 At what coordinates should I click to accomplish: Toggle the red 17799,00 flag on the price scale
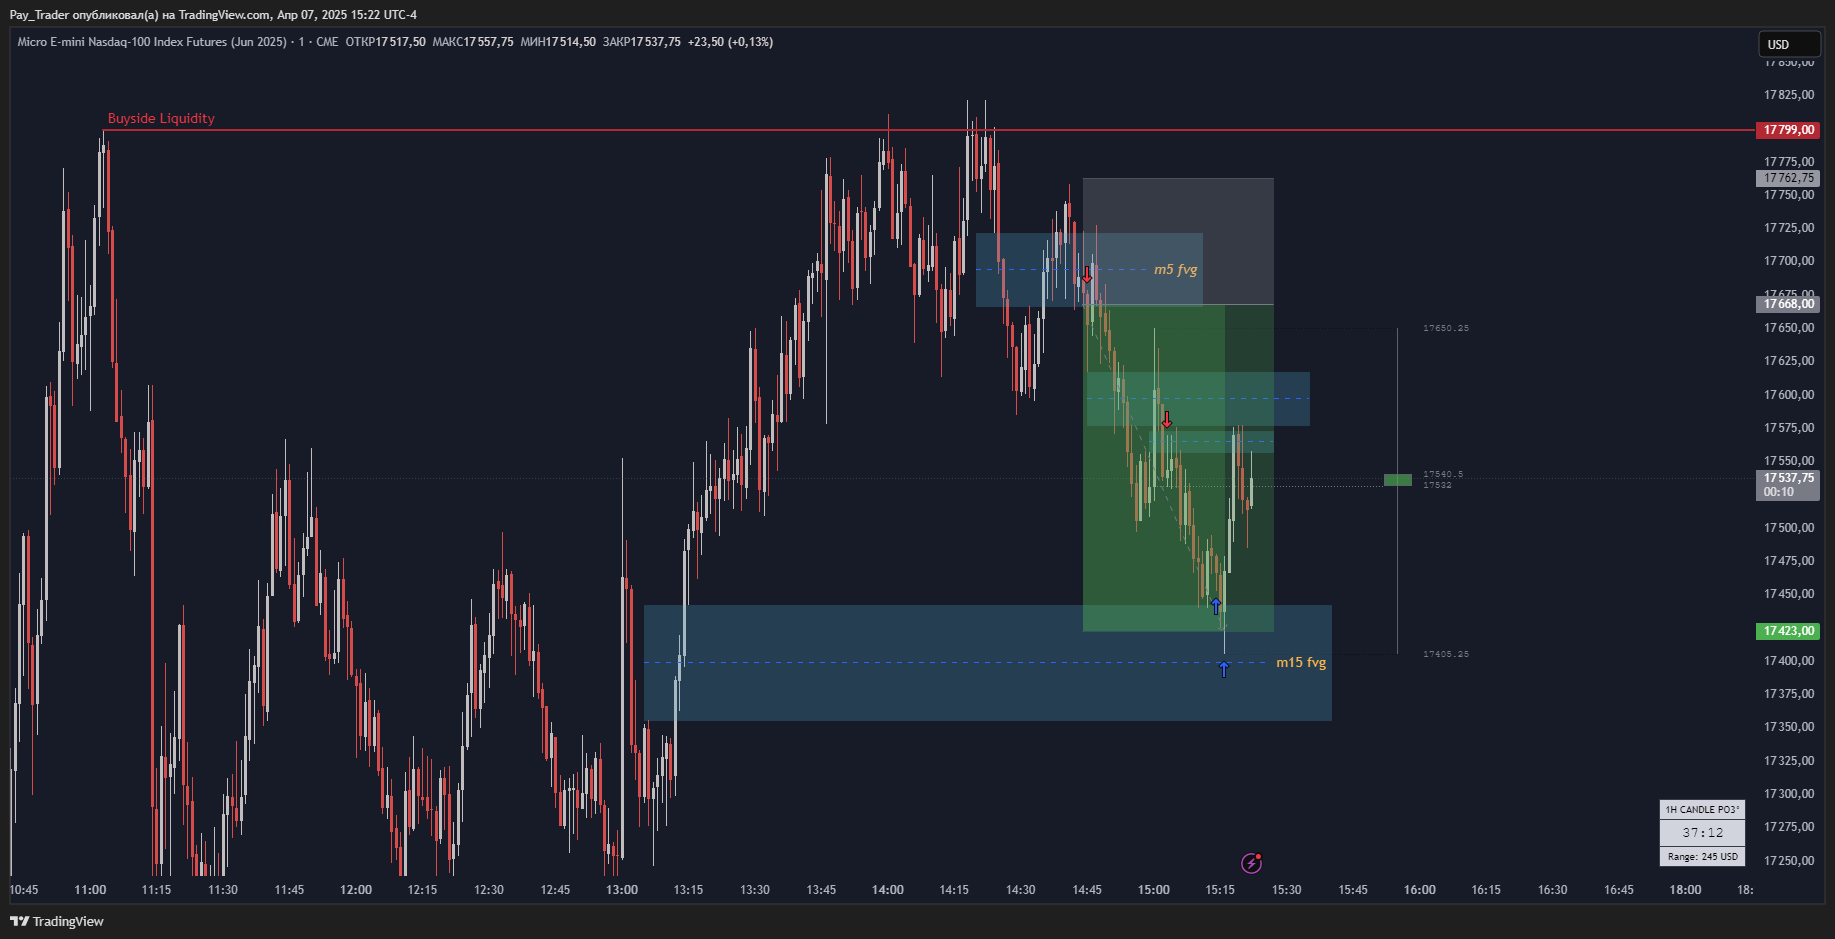(x=1788, y=129)
